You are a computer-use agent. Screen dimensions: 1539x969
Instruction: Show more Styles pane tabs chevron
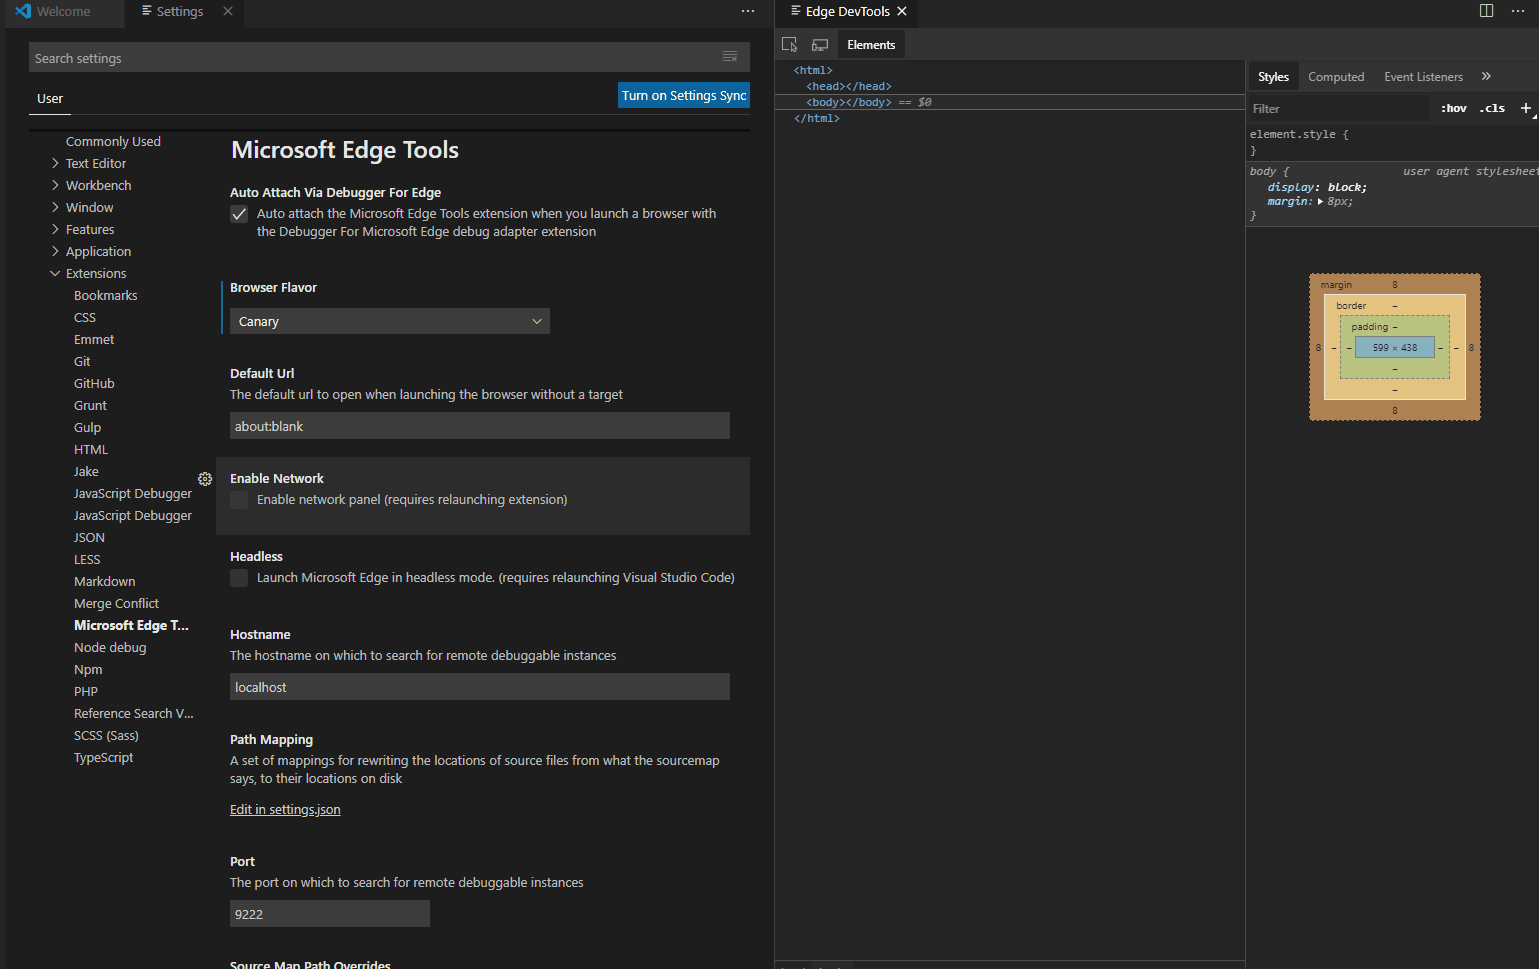click(x=1486, y=77)
